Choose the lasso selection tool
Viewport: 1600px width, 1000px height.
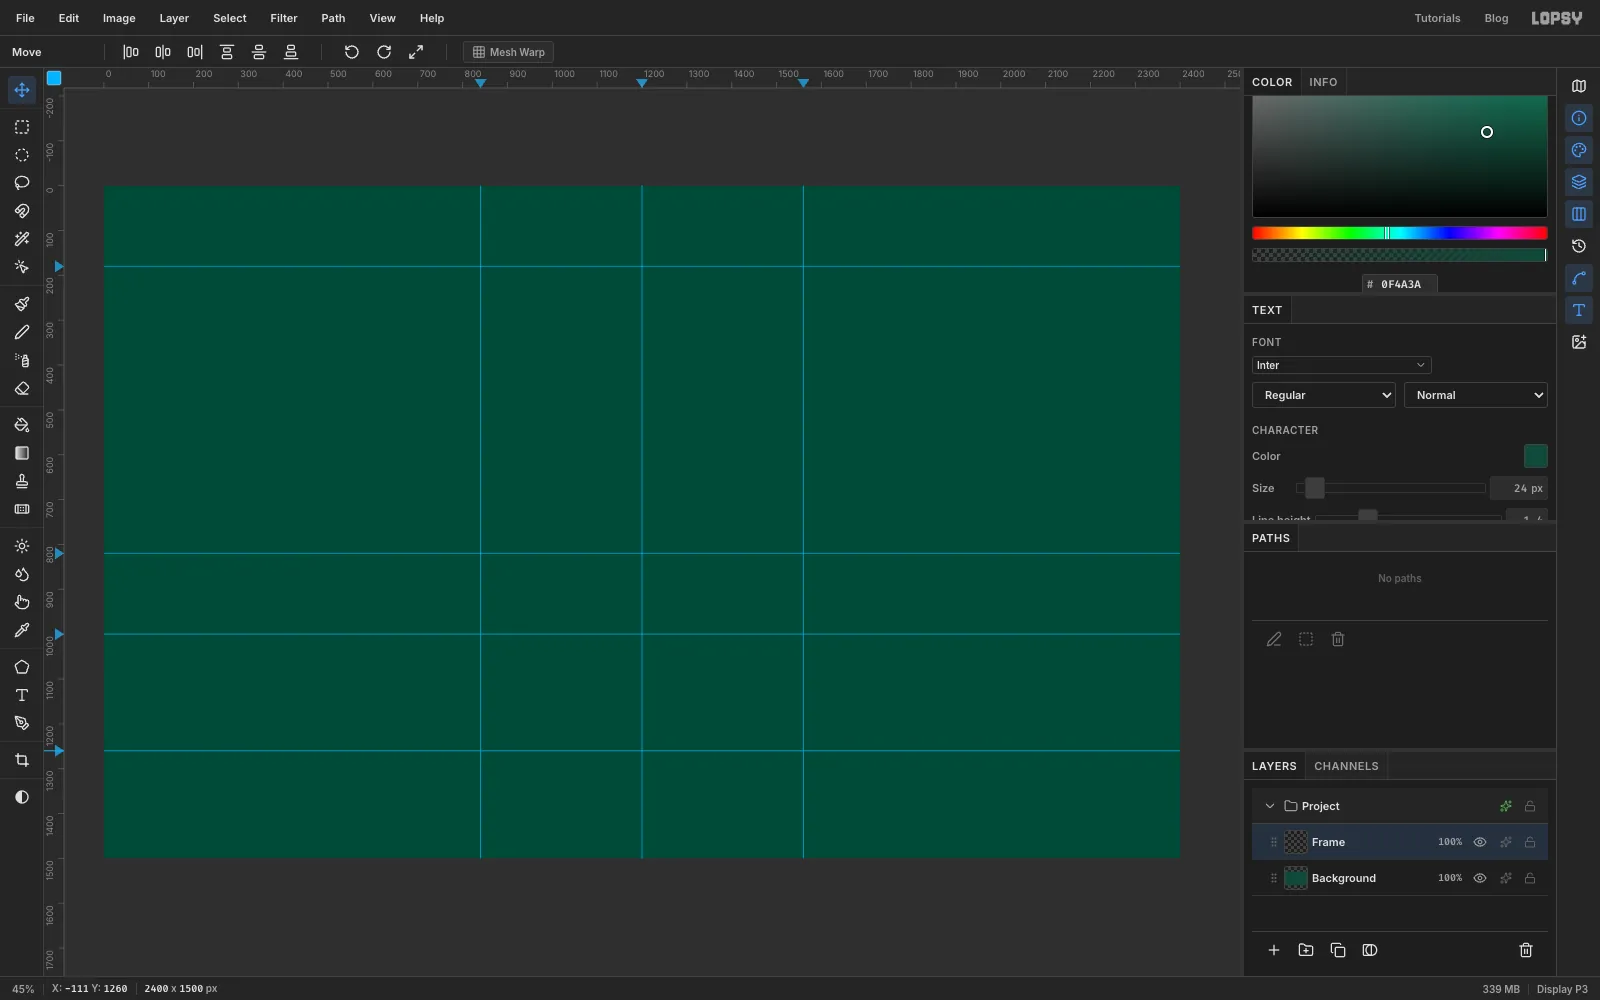tap(22, 183)
